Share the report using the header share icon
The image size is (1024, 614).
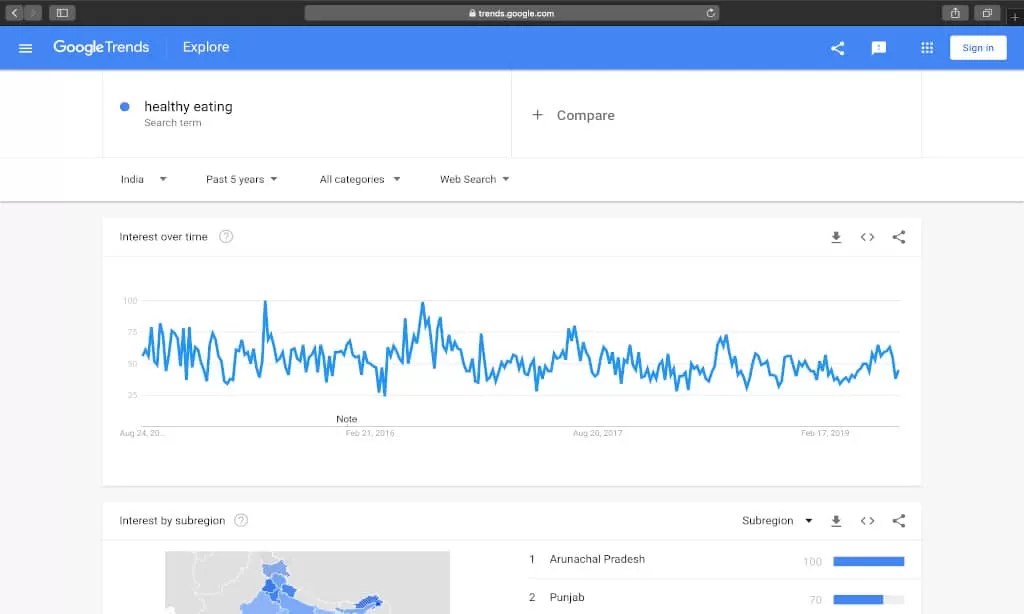(x=837, y=47)
